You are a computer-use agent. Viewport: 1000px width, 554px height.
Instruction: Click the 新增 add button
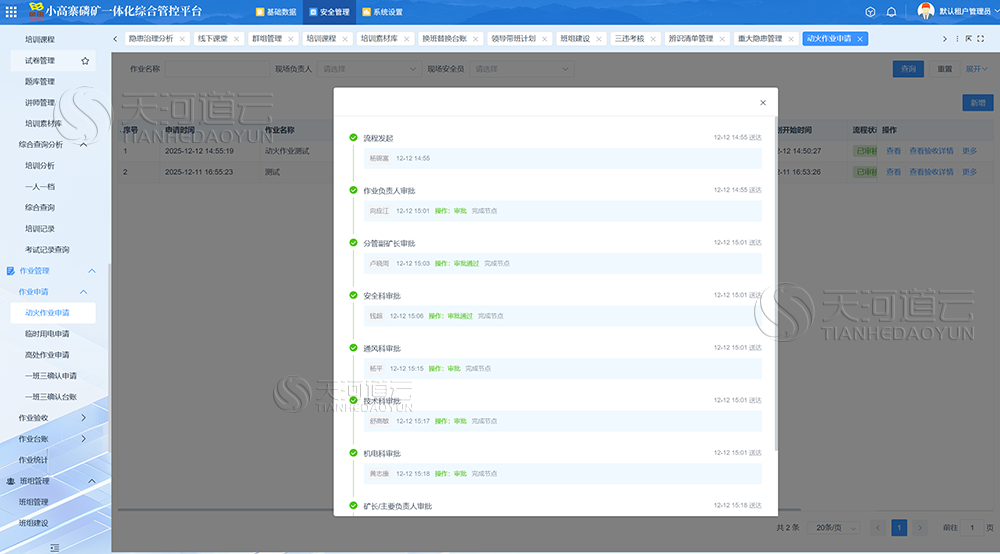point(978,103)
